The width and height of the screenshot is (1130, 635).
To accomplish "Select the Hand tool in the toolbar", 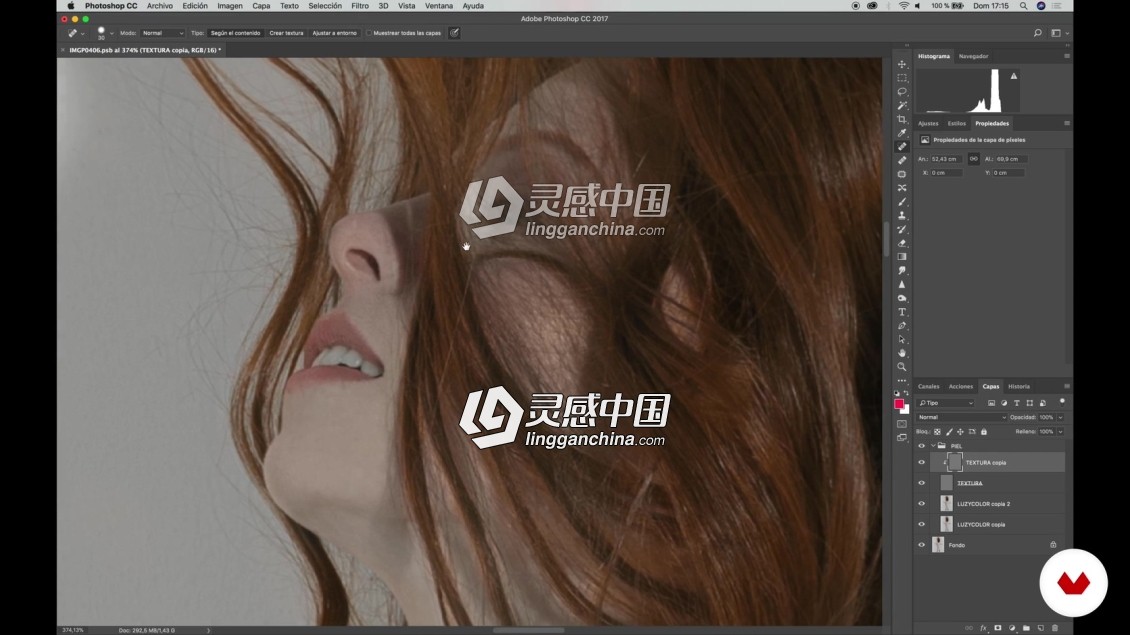I will pos(902,353).
